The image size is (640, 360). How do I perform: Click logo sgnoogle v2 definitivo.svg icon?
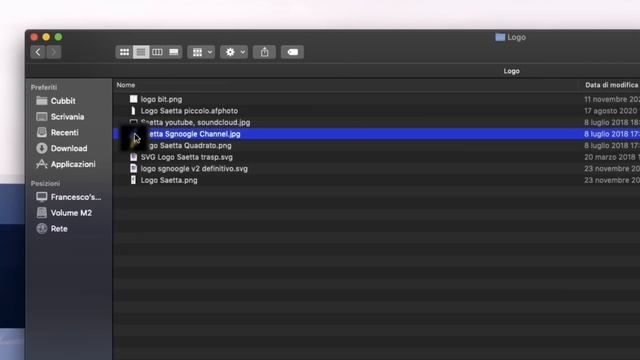[133, 169]
